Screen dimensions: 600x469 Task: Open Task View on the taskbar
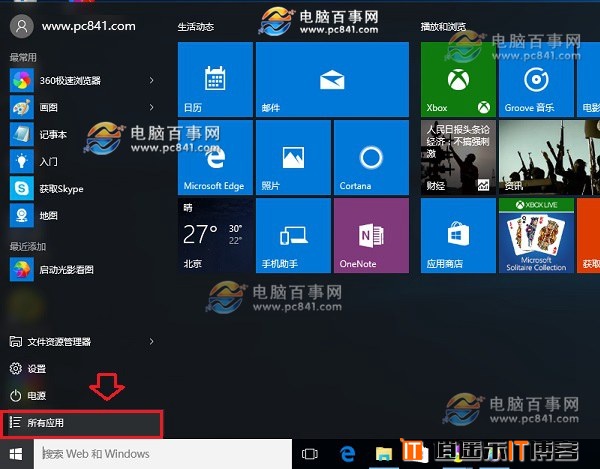click(310, 454)
